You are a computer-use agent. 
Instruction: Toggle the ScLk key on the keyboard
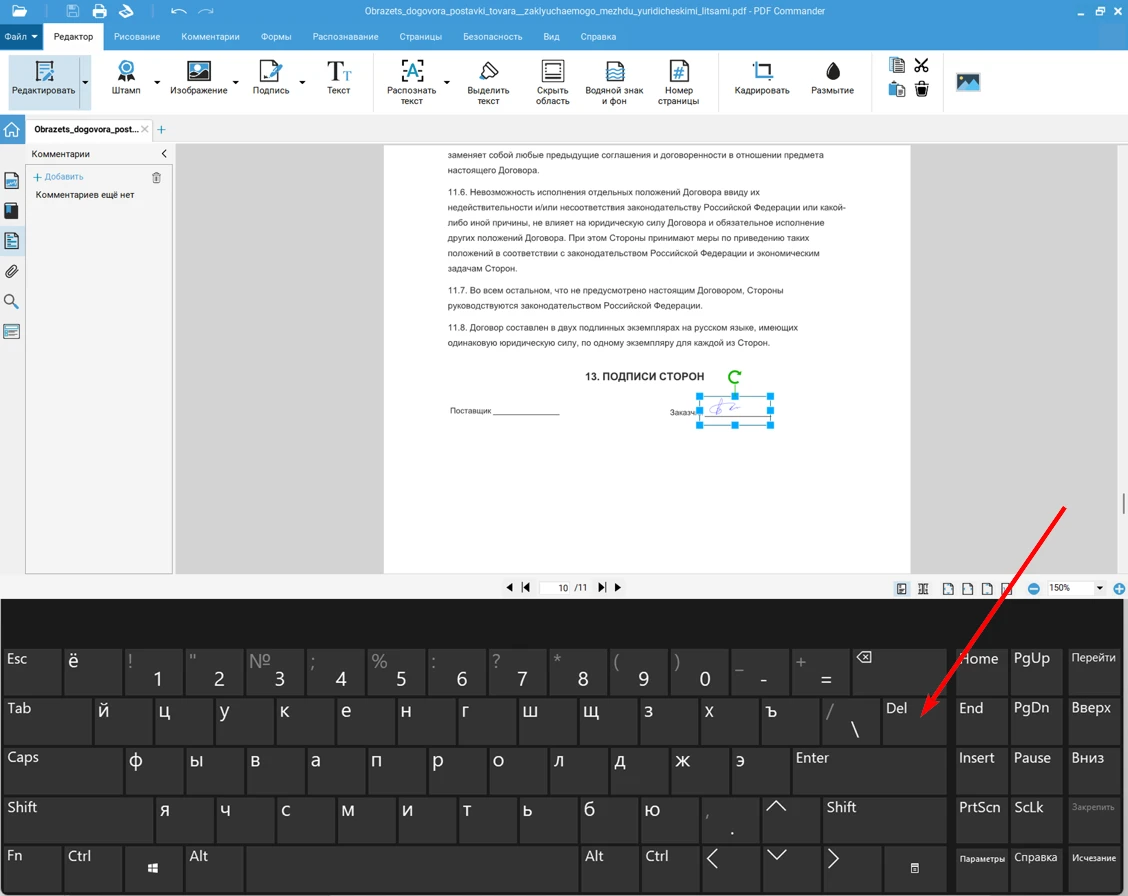[x=1036, y=819]
